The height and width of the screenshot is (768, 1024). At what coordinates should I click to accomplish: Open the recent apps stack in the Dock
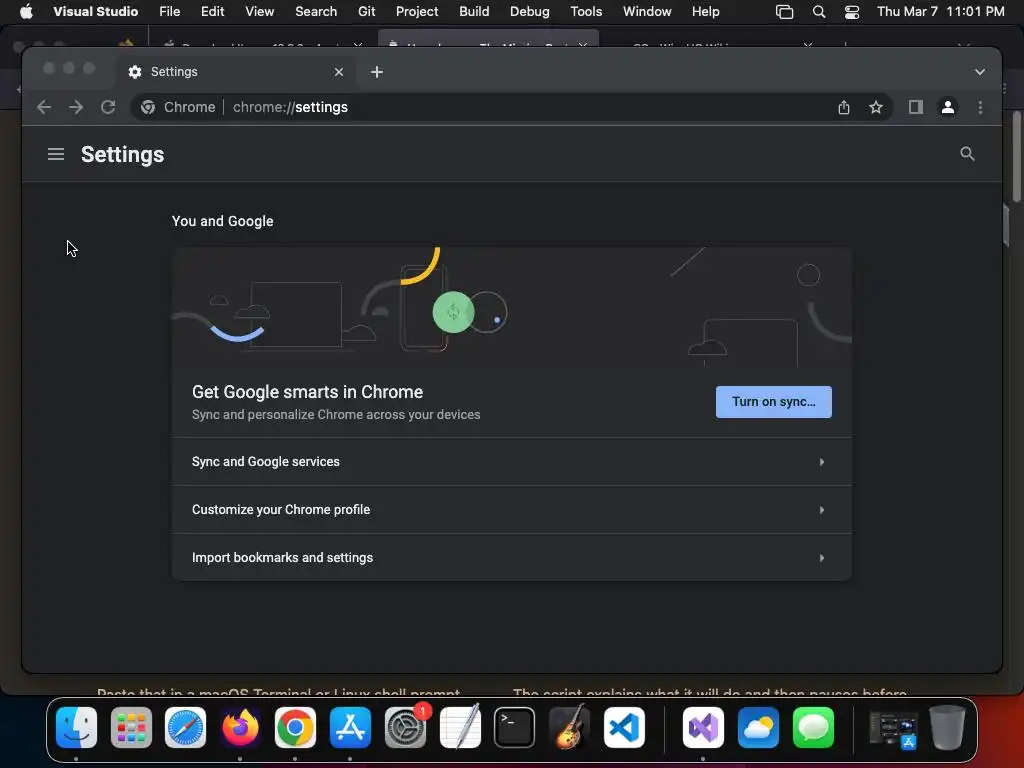coord(893,728)
